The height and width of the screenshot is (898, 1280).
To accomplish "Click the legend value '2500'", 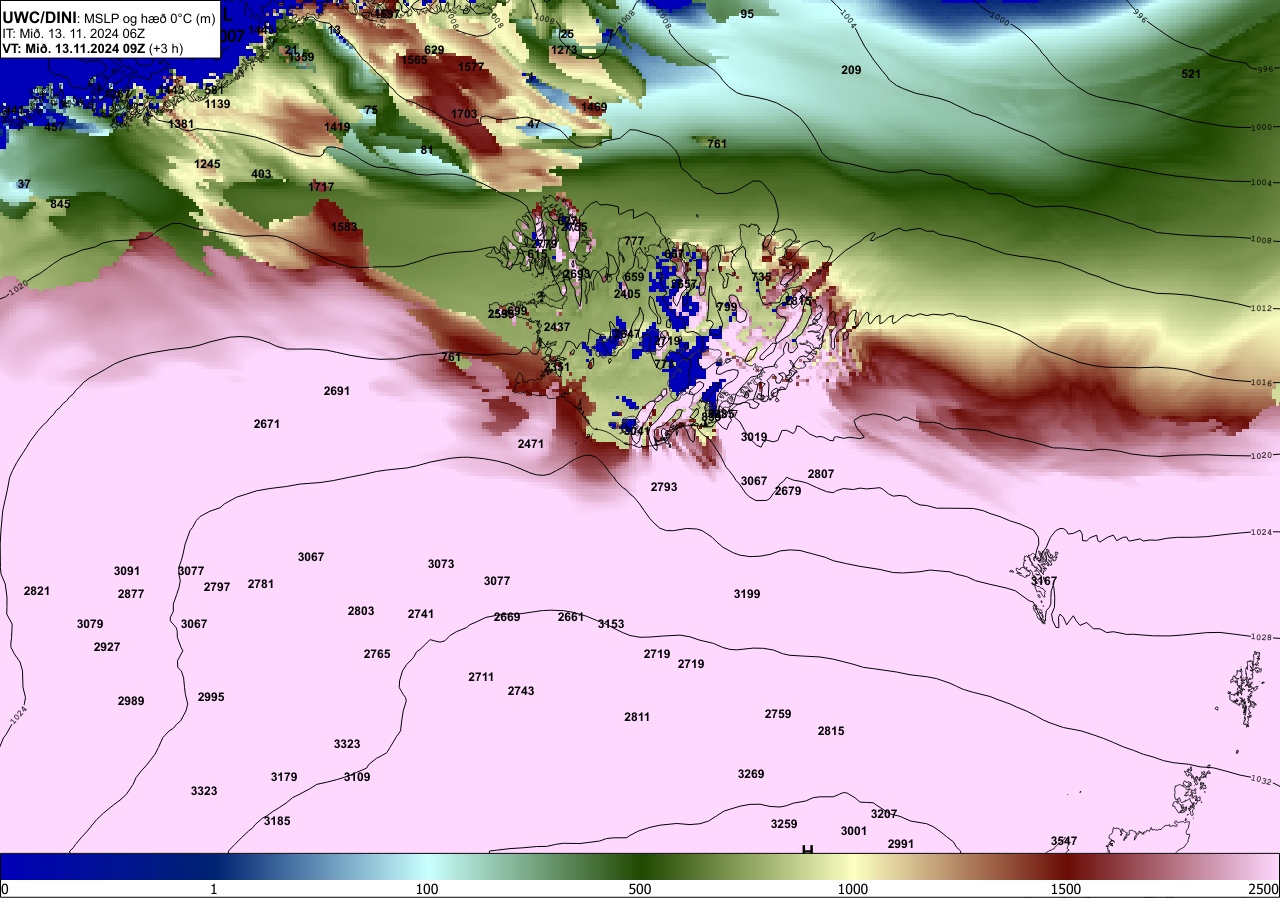I will point(1264,889).
